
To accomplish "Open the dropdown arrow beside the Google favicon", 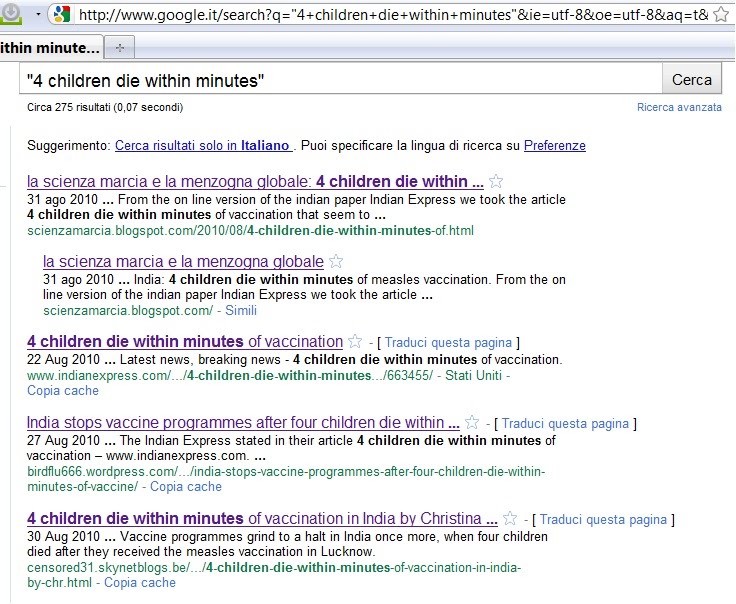I will 38,15.
